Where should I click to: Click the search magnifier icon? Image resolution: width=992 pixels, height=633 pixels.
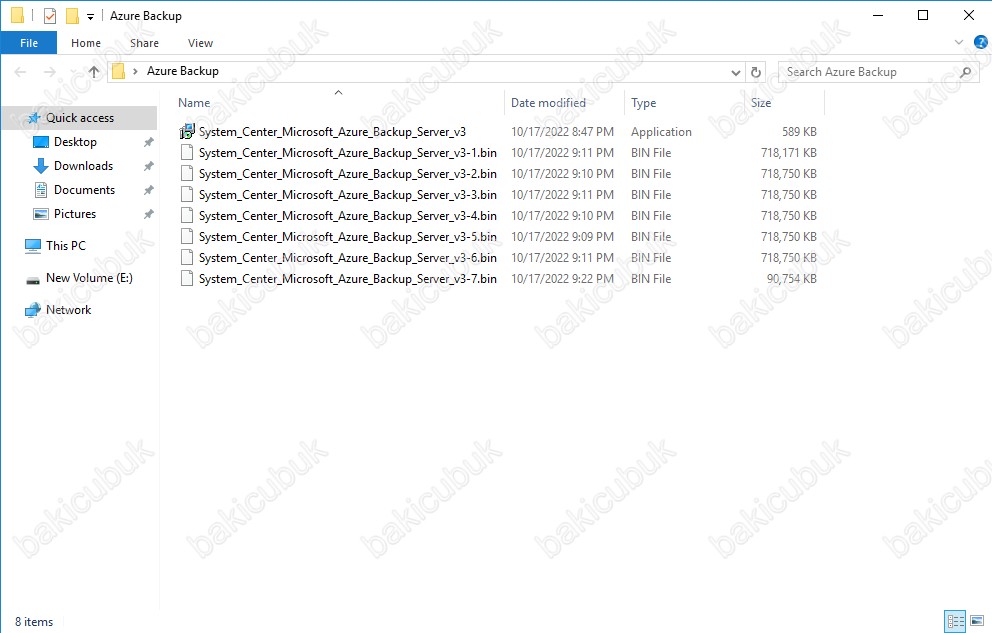pyautogui.click(x=965, y=72)
